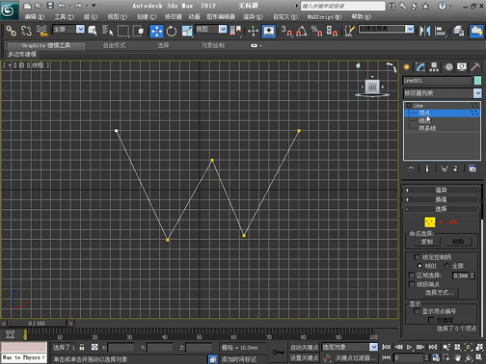Click the Edit Named Selection Sets icon
The height and width of the screenshot is (364, 486).
click(349, 31)
